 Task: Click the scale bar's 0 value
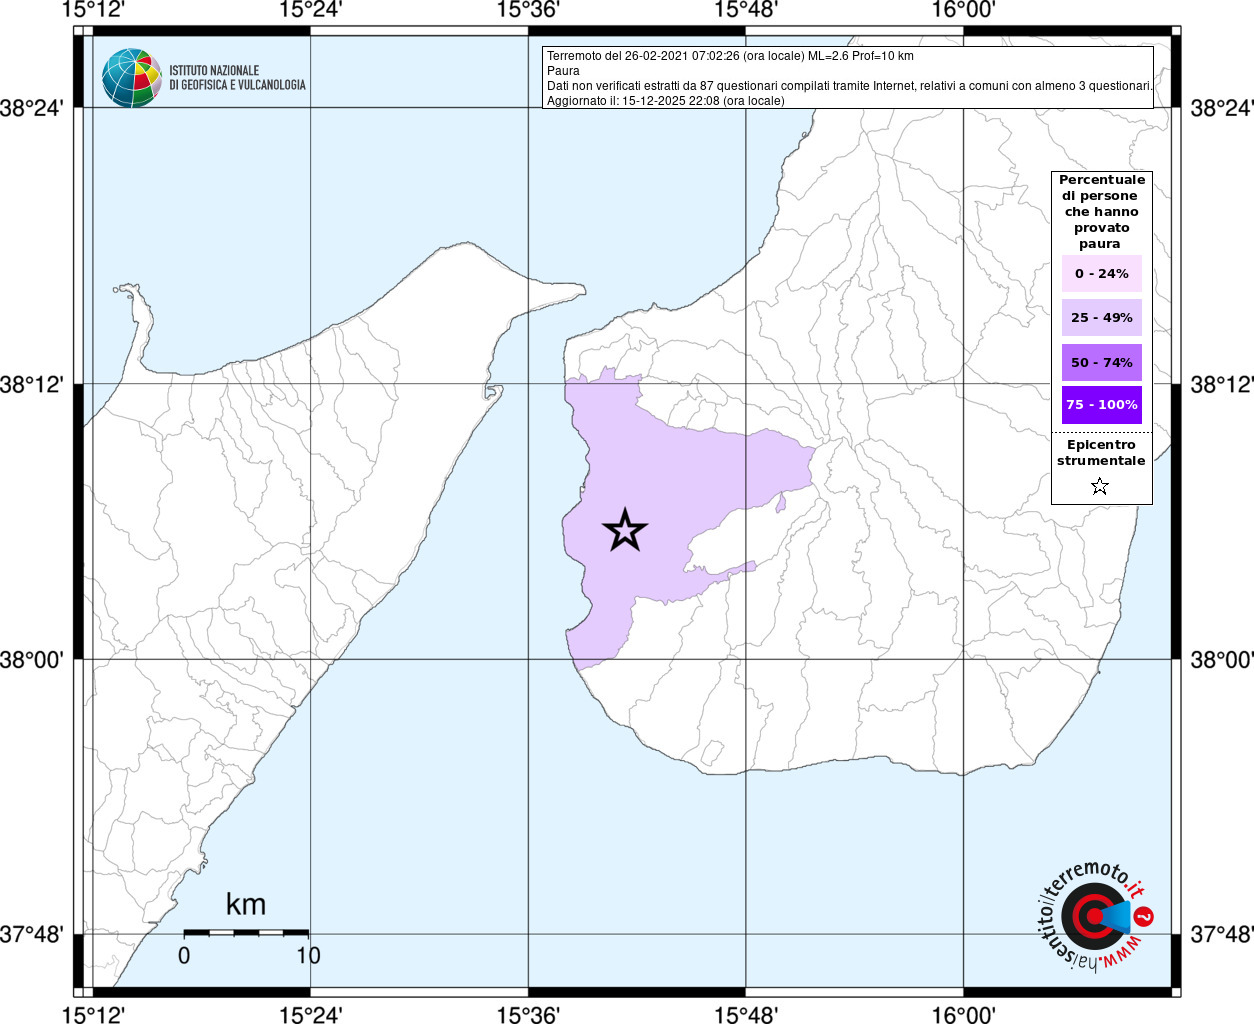point(184,955)
